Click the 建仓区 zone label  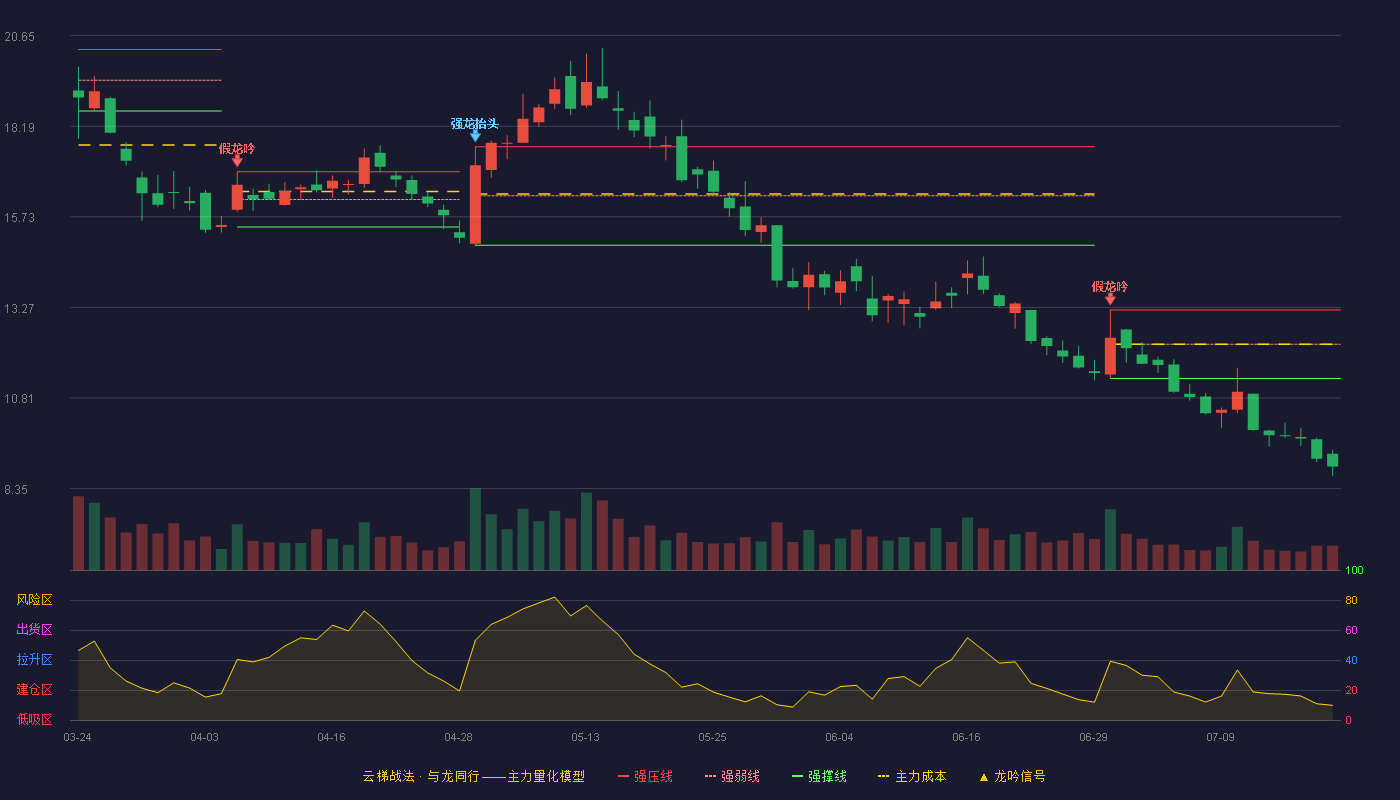34,690
